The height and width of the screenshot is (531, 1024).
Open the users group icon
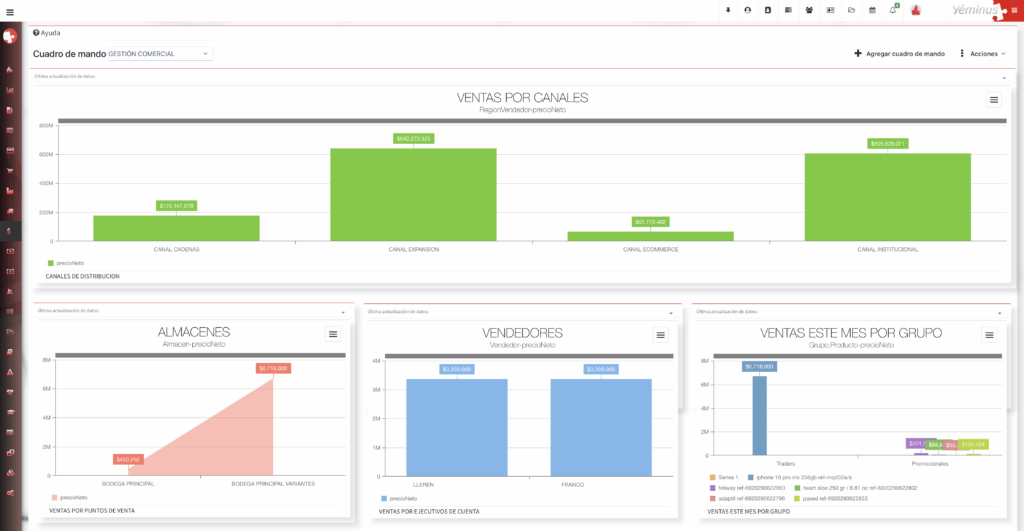coord(809,10)
